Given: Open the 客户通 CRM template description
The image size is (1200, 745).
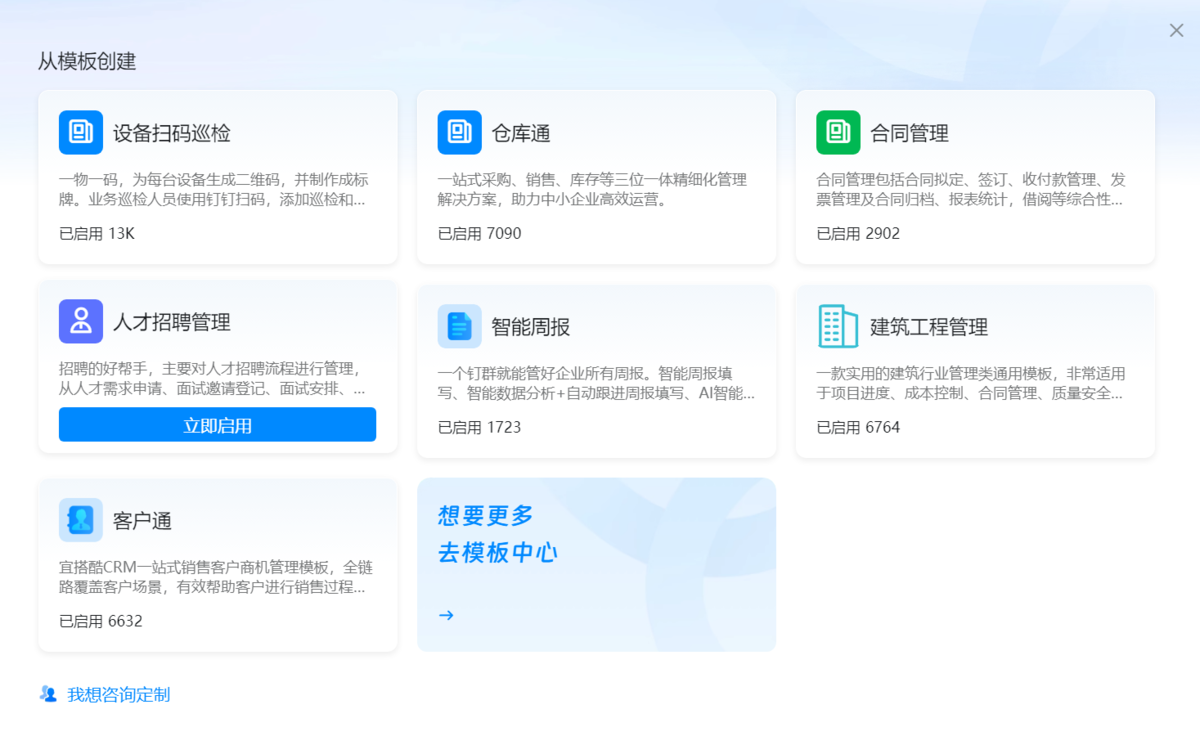Looking at the screenshot, I should (x=216, y=577).
